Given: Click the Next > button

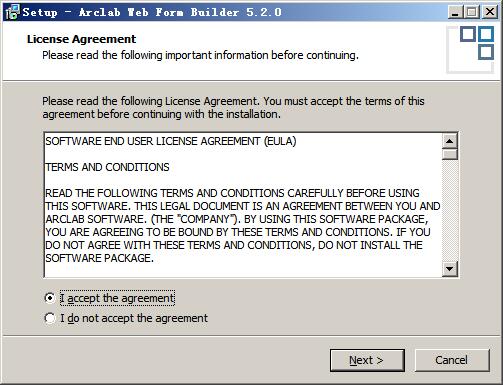Looking at the screenshot, I should point(367,360).
